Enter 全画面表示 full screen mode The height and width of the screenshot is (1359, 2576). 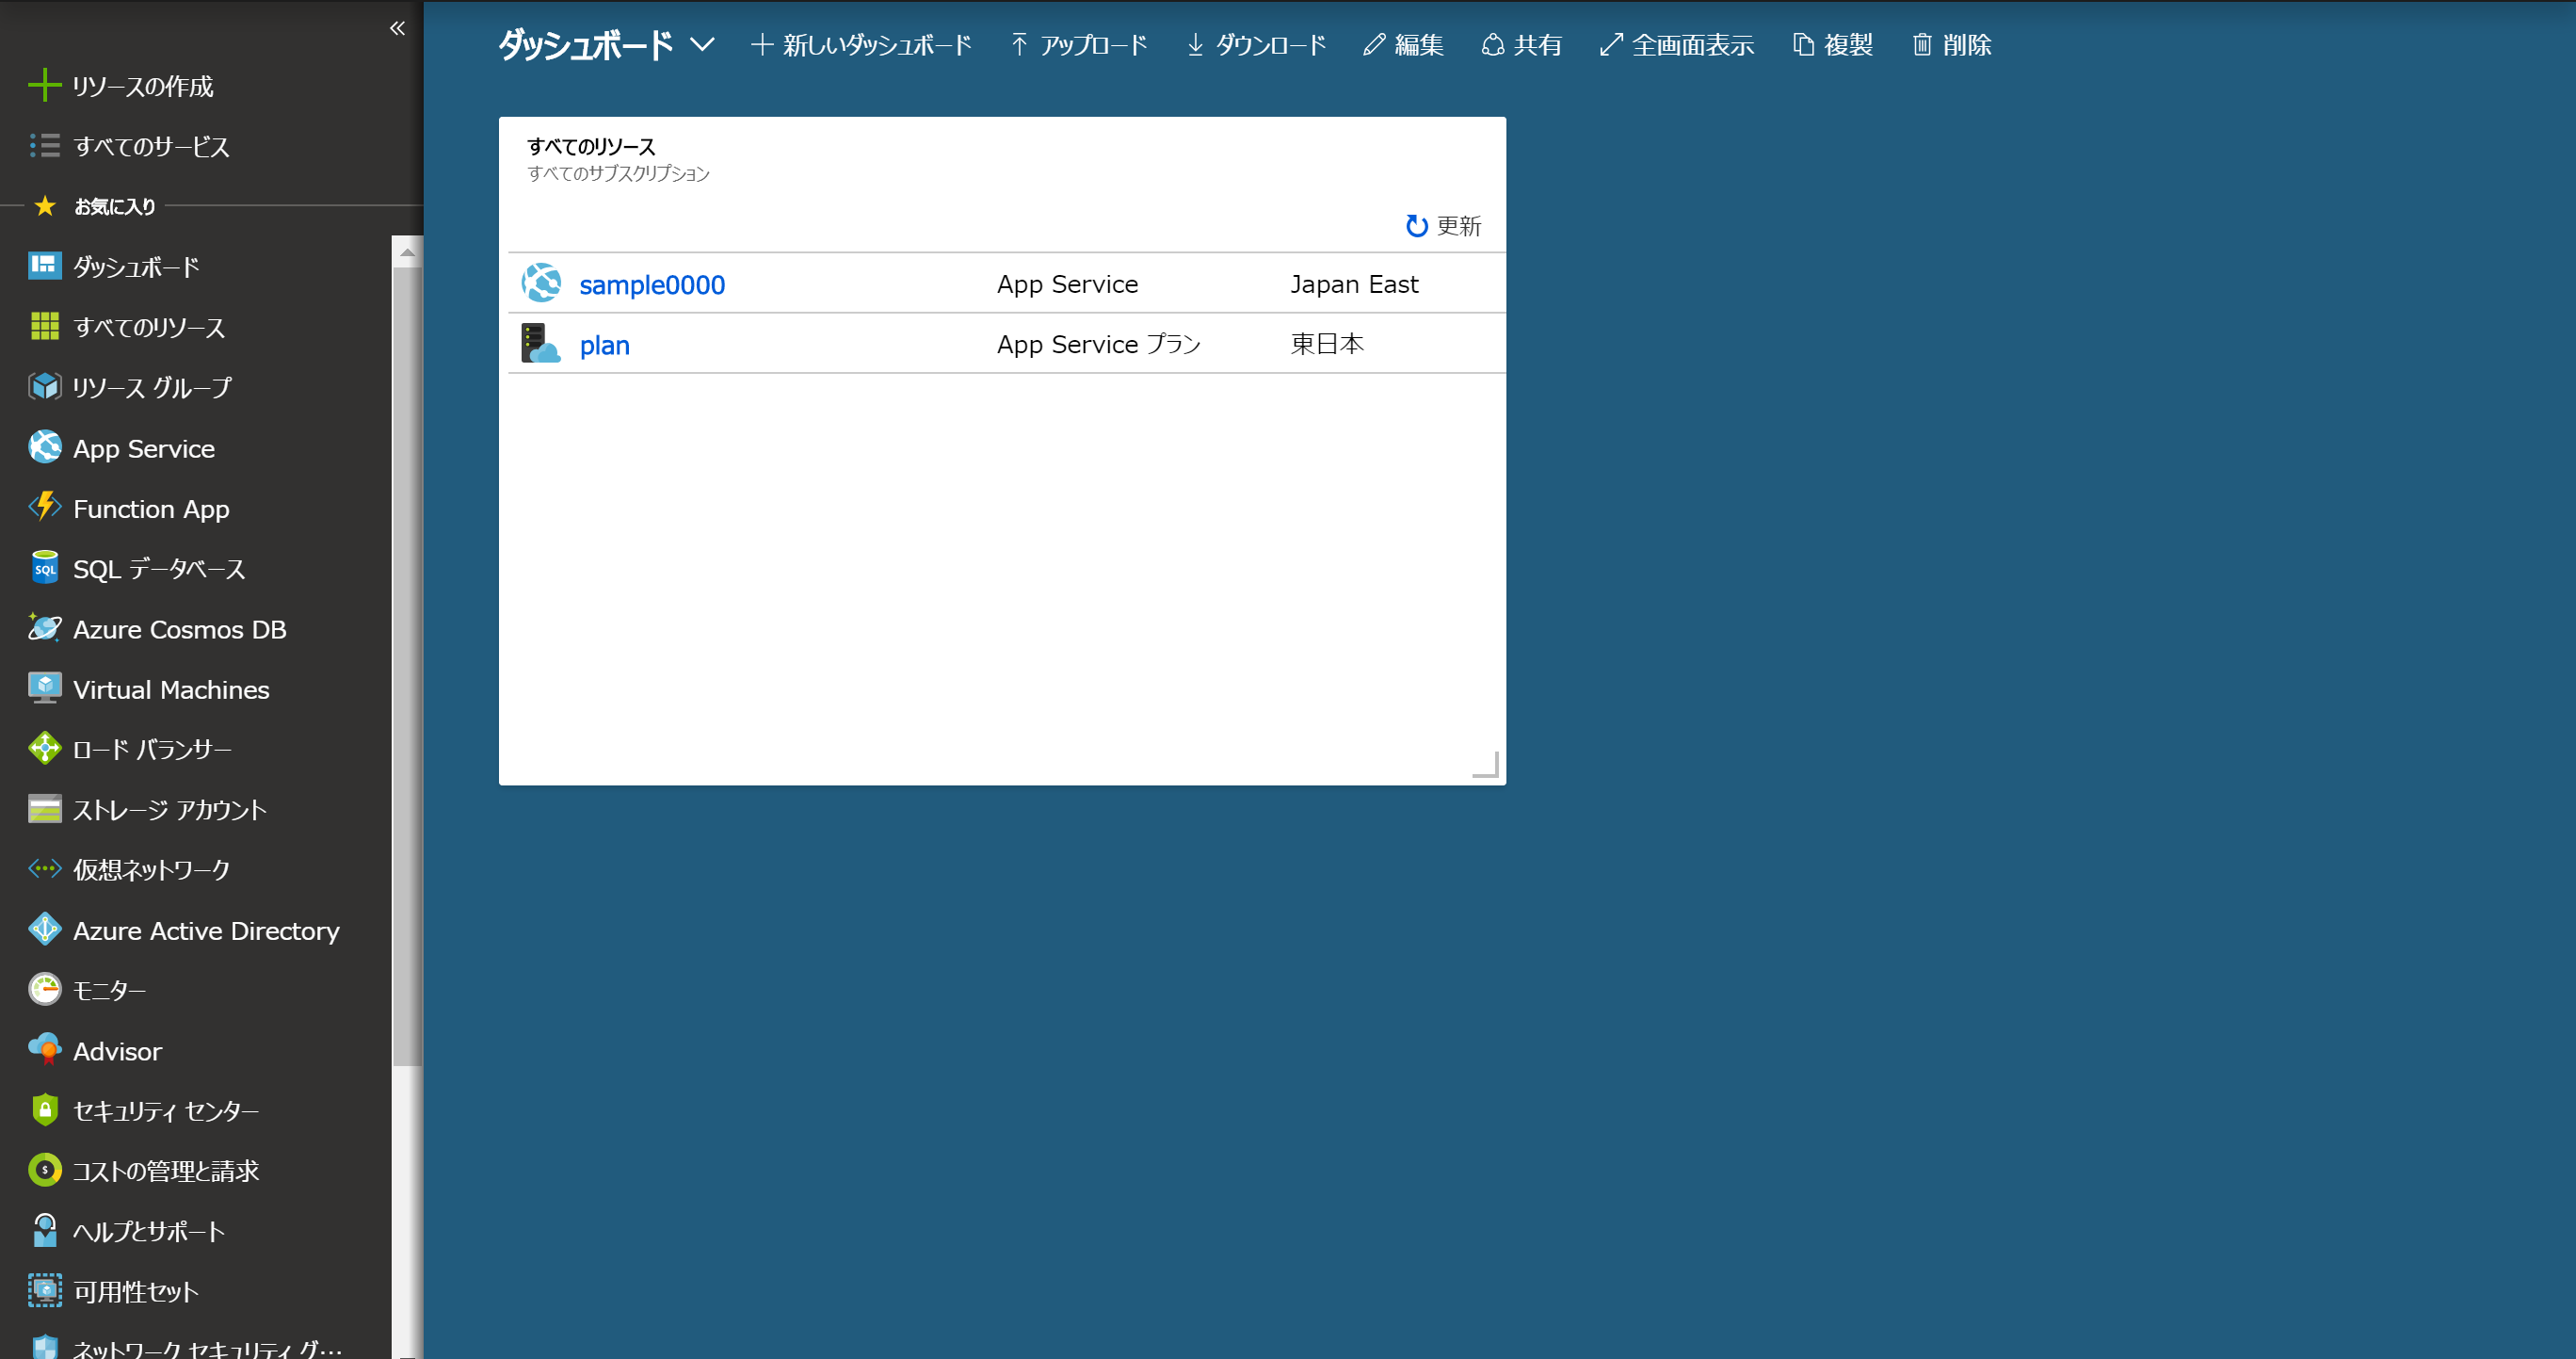(1676, 44)
